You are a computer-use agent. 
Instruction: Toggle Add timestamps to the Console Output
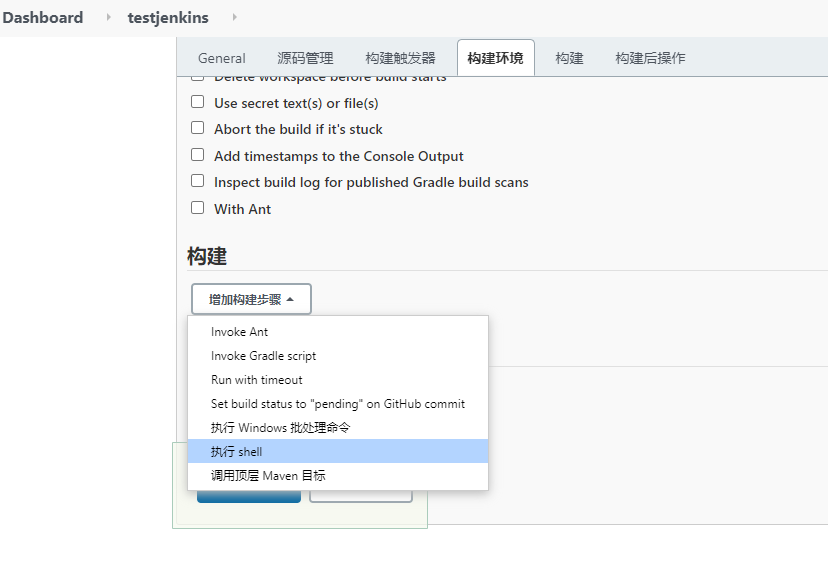(197, 155)
